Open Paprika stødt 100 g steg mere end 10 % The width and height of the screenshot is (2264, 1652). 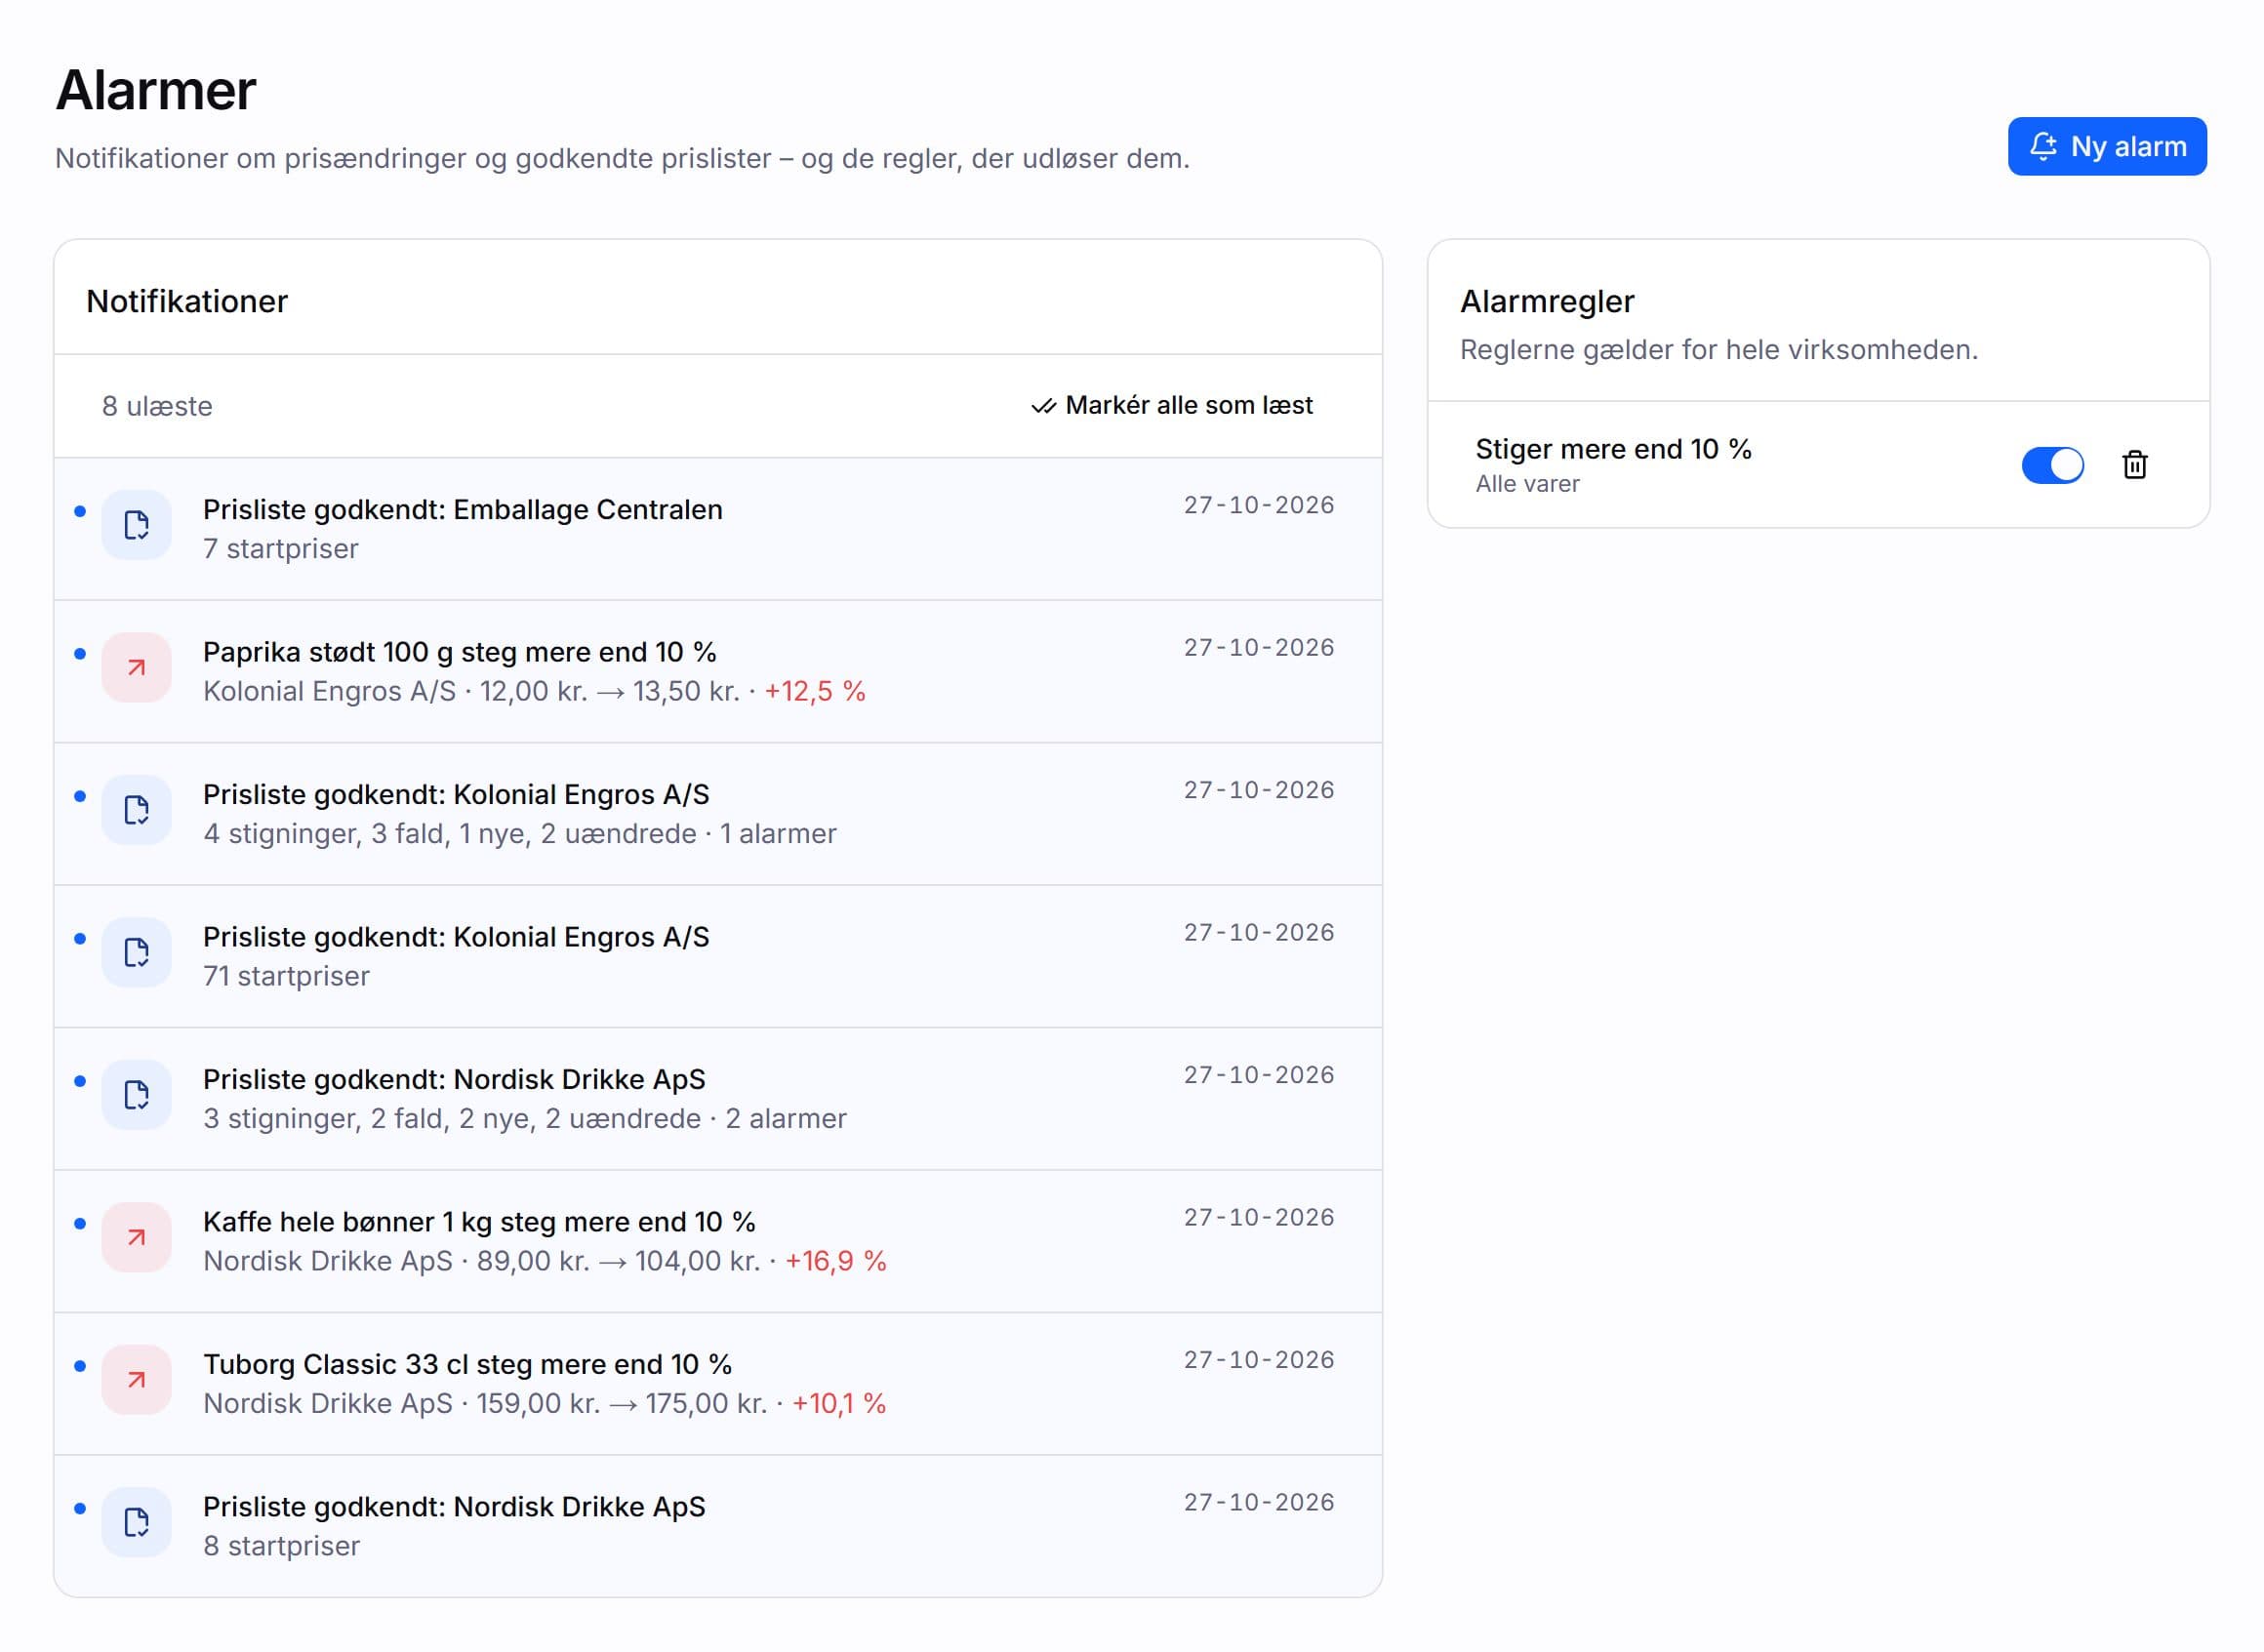point(718,672)
